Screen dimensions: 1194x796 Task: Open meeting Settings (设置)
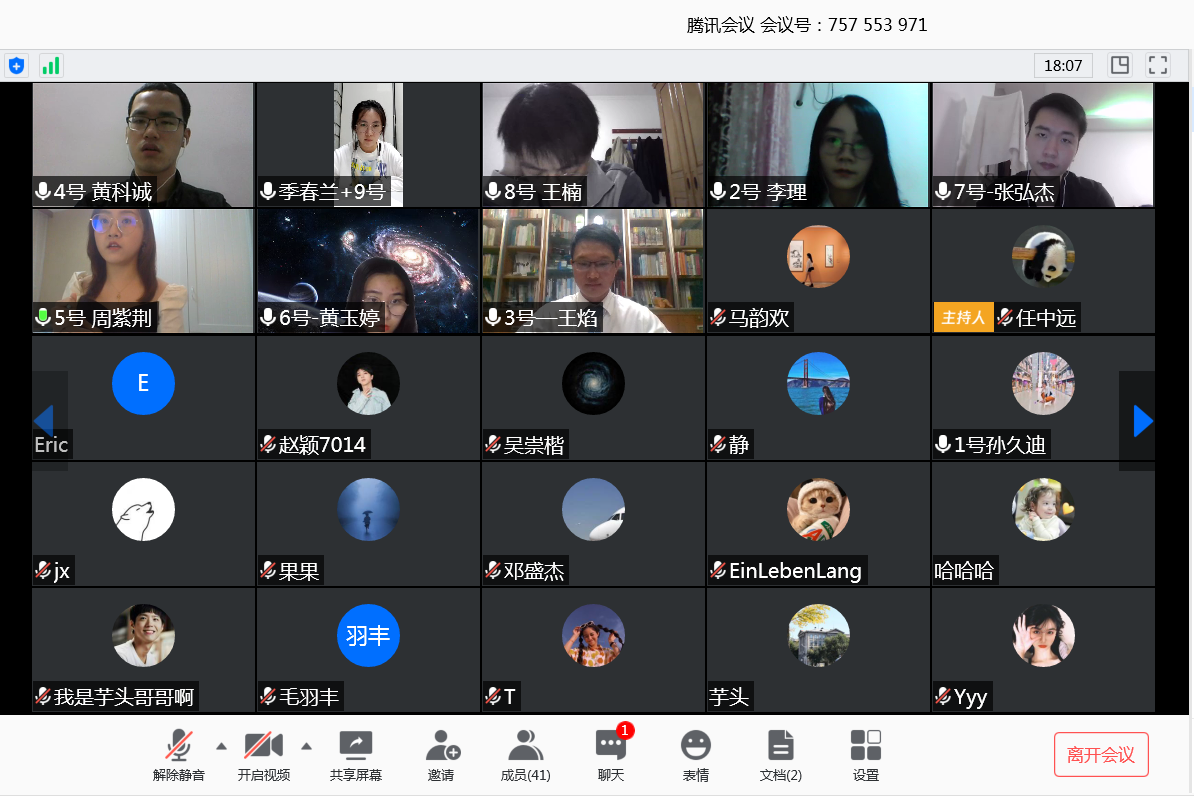tap(865, 755)
